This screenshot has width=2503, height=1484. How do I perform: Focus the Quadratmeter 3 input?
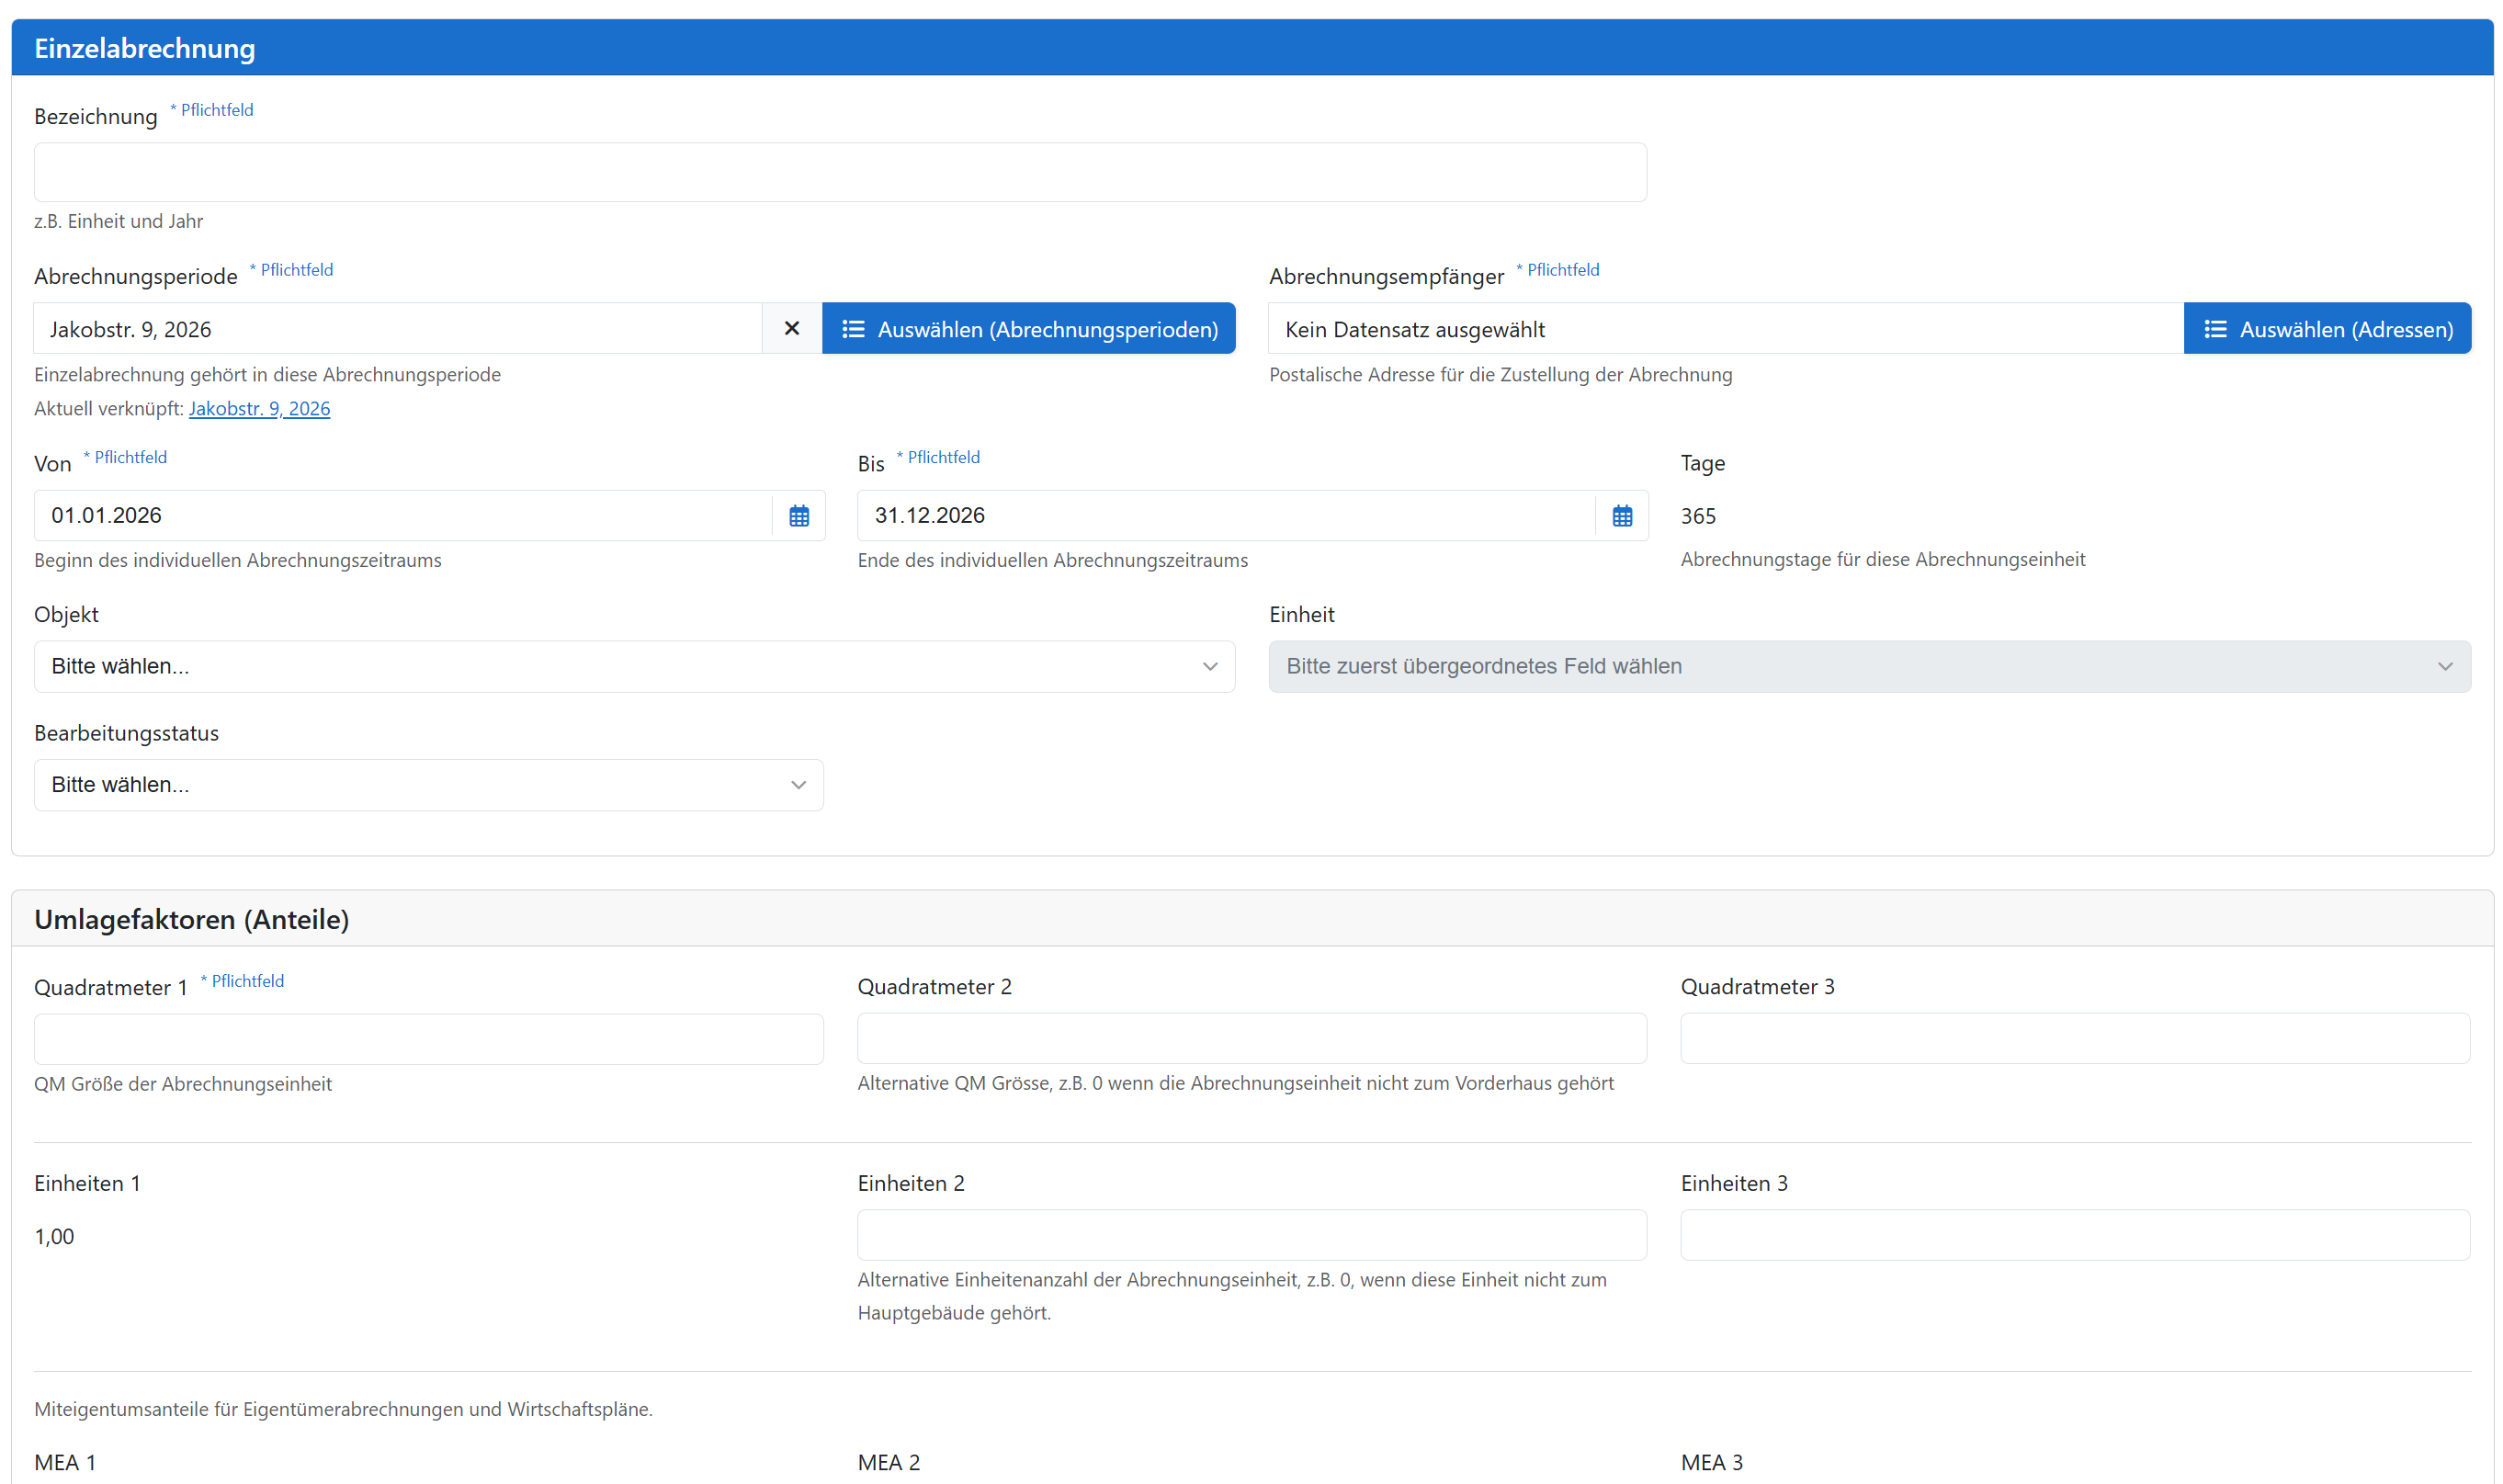coord(2074,1038)
